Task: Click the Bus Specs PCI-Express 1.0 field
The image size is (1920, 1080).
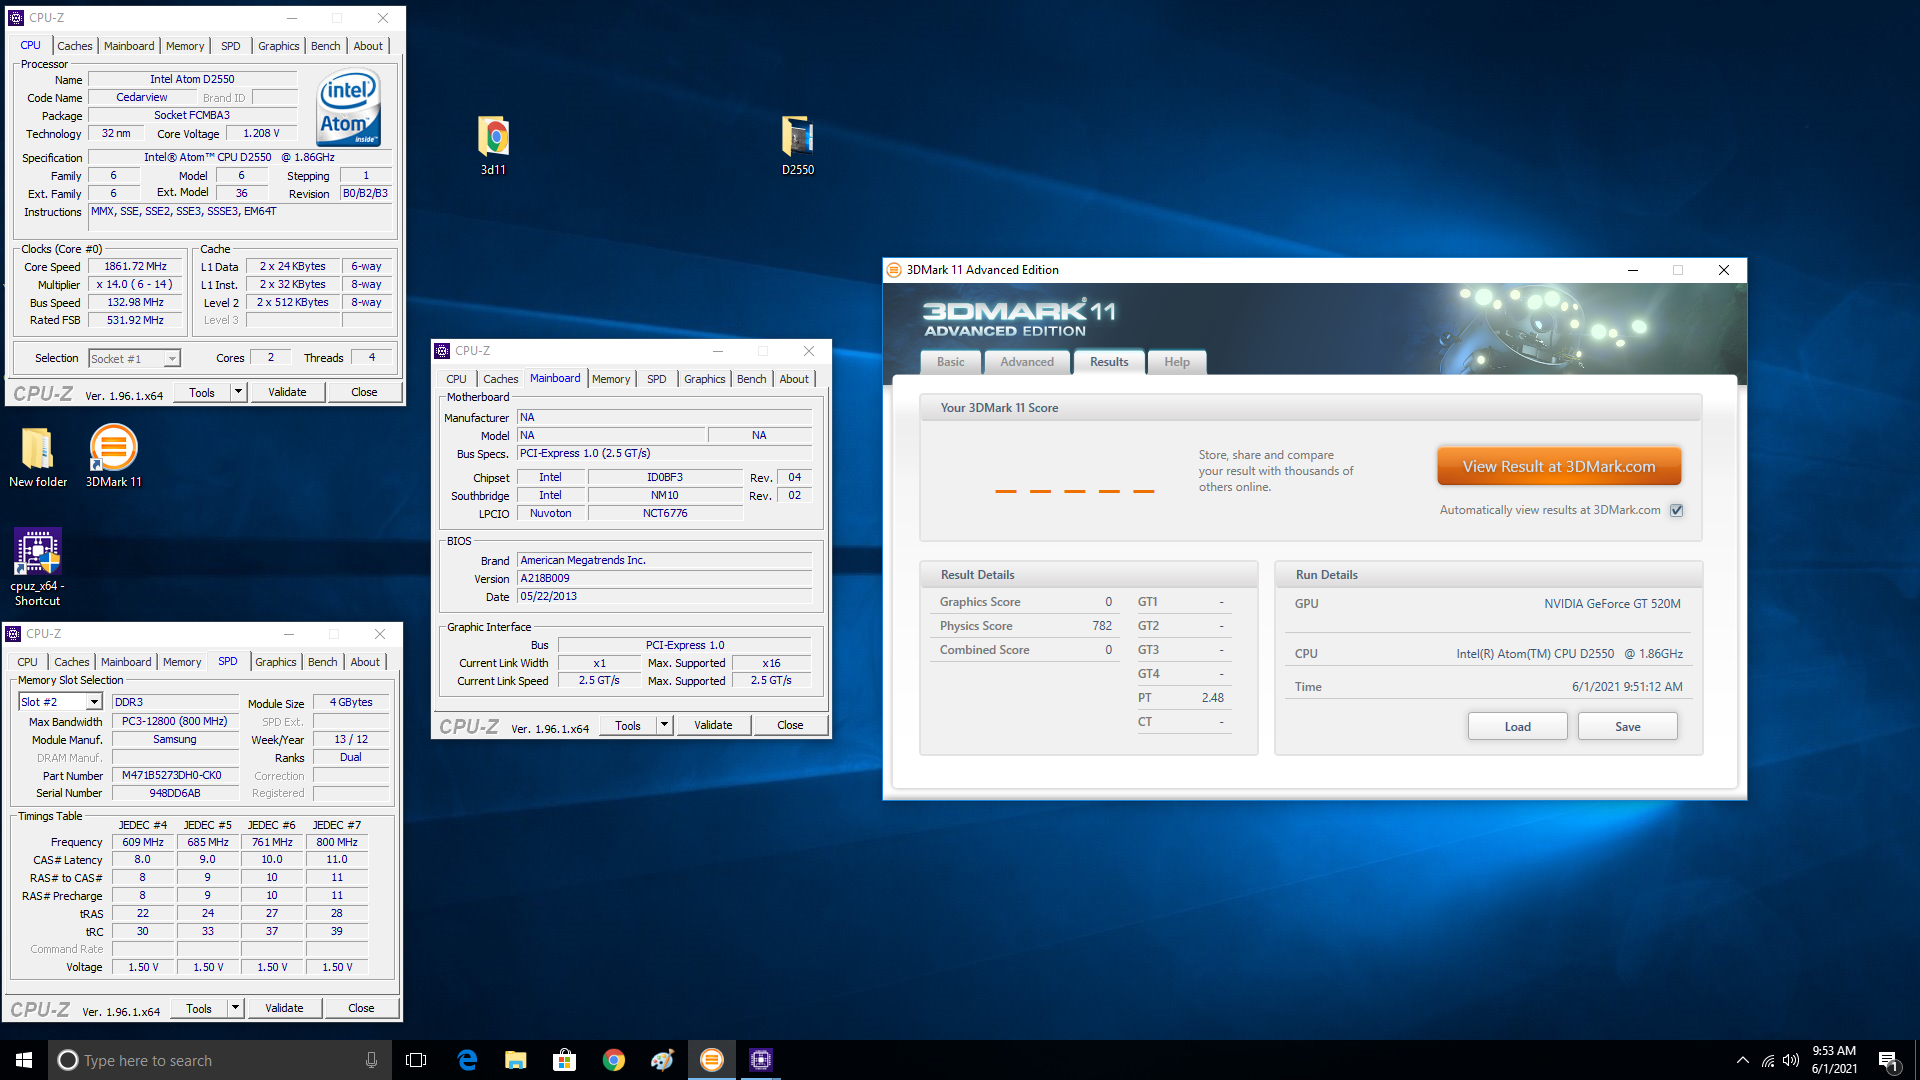Action: (664, 453)
